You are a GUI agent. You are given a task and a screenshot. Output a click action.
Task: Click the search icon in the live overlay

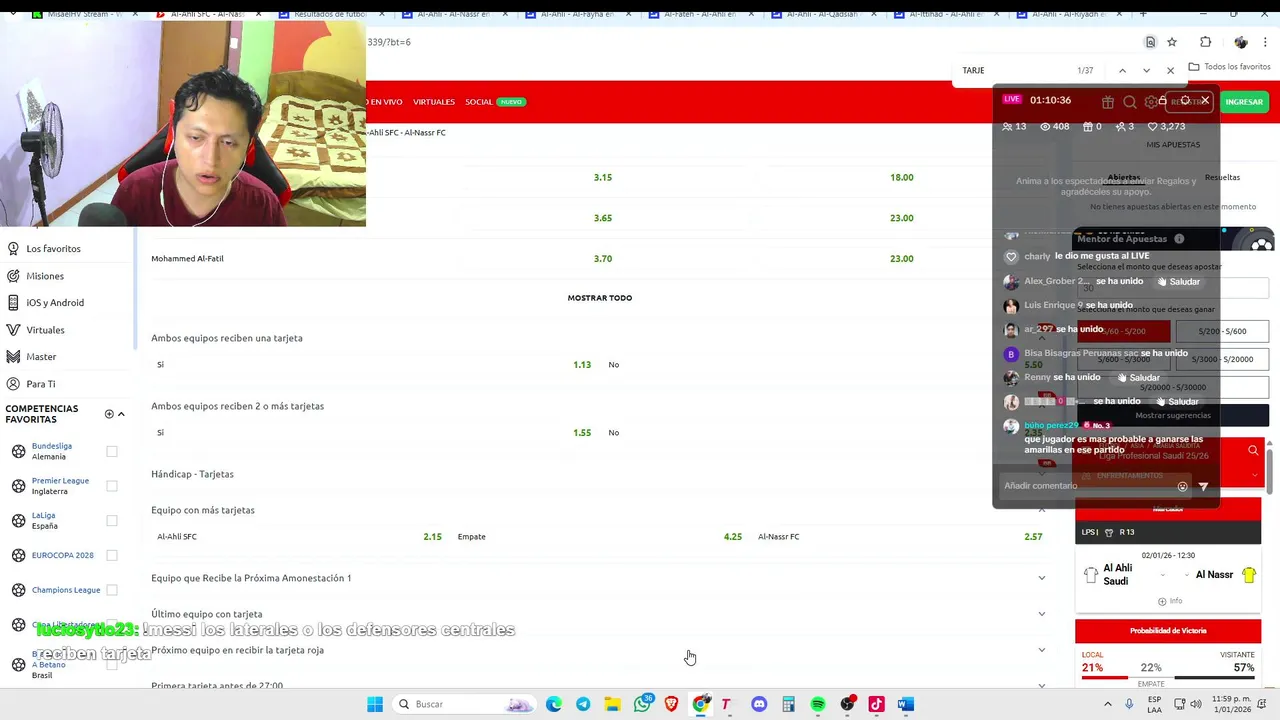coord(1130,102)
